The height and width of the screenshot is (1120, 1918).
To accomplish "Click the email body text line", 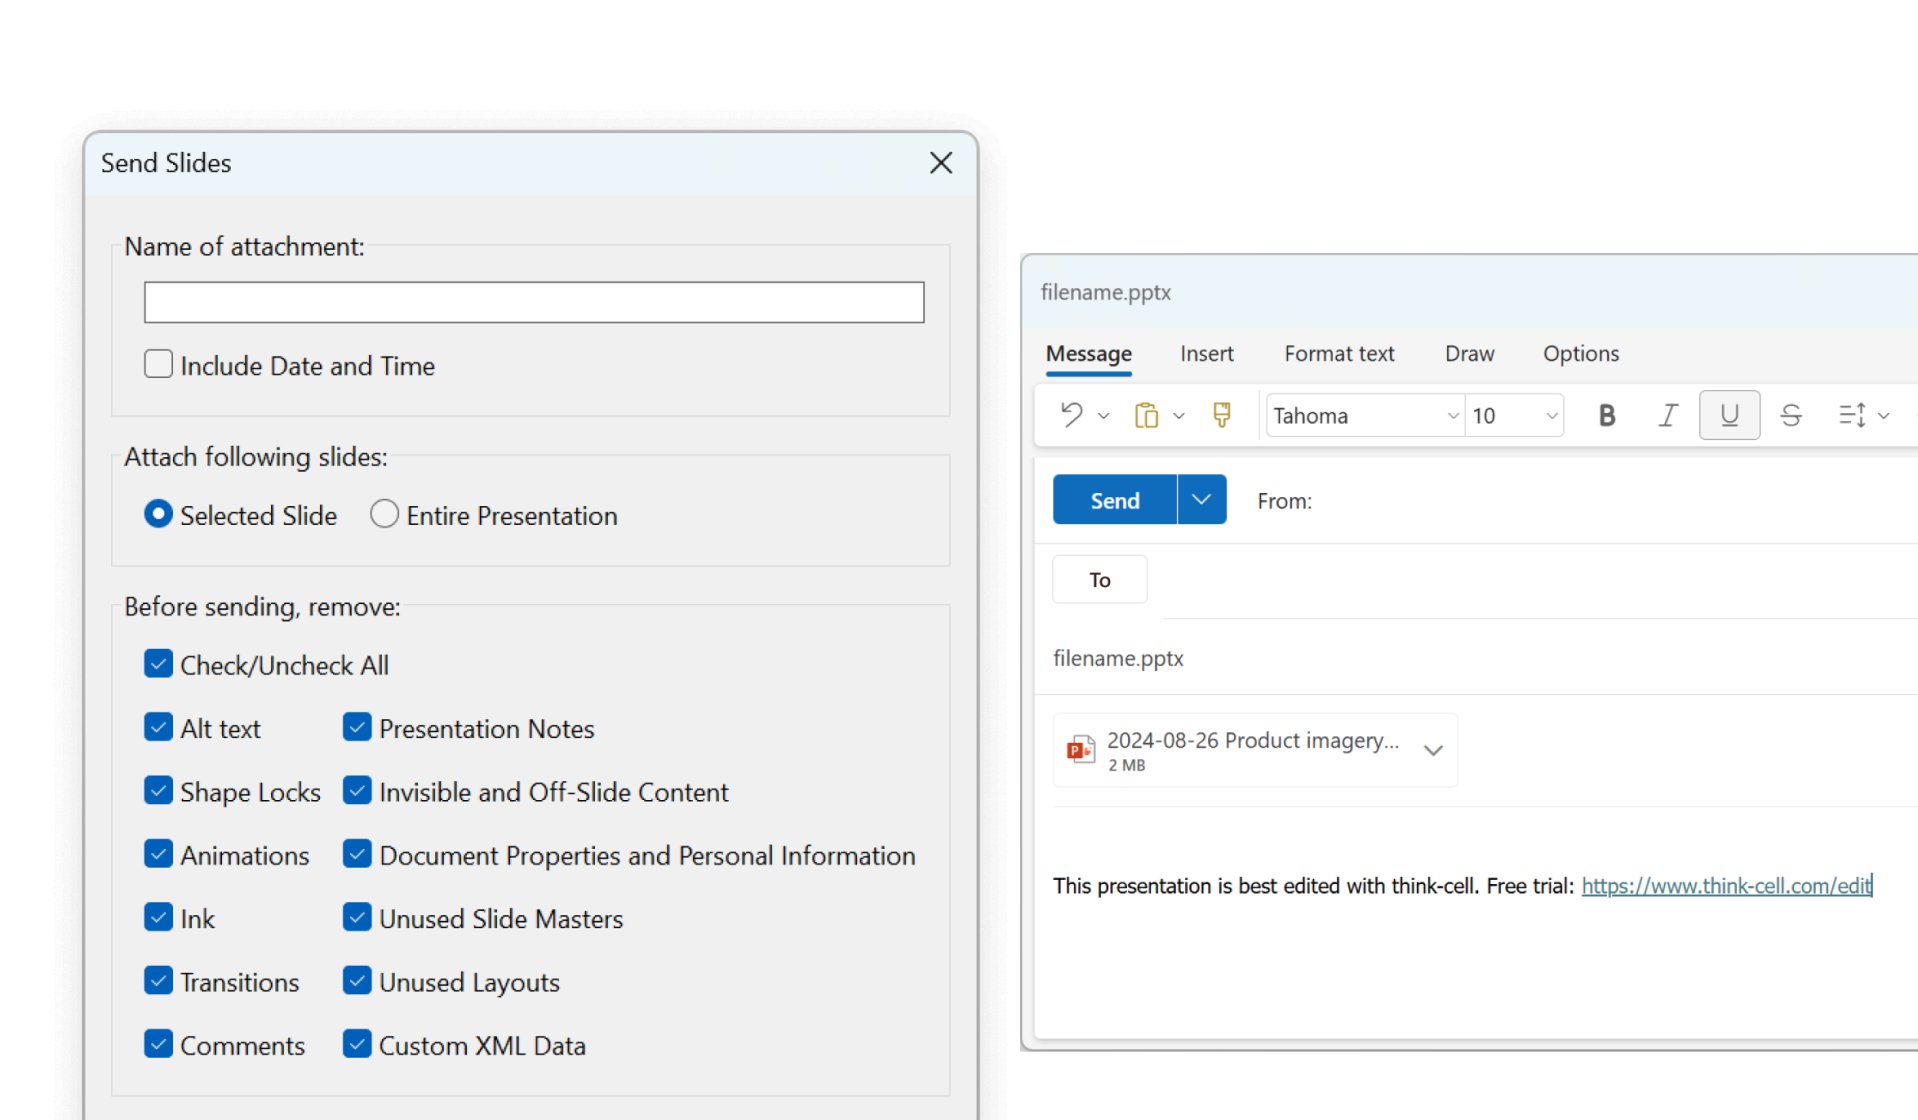I will point(1462,886).
